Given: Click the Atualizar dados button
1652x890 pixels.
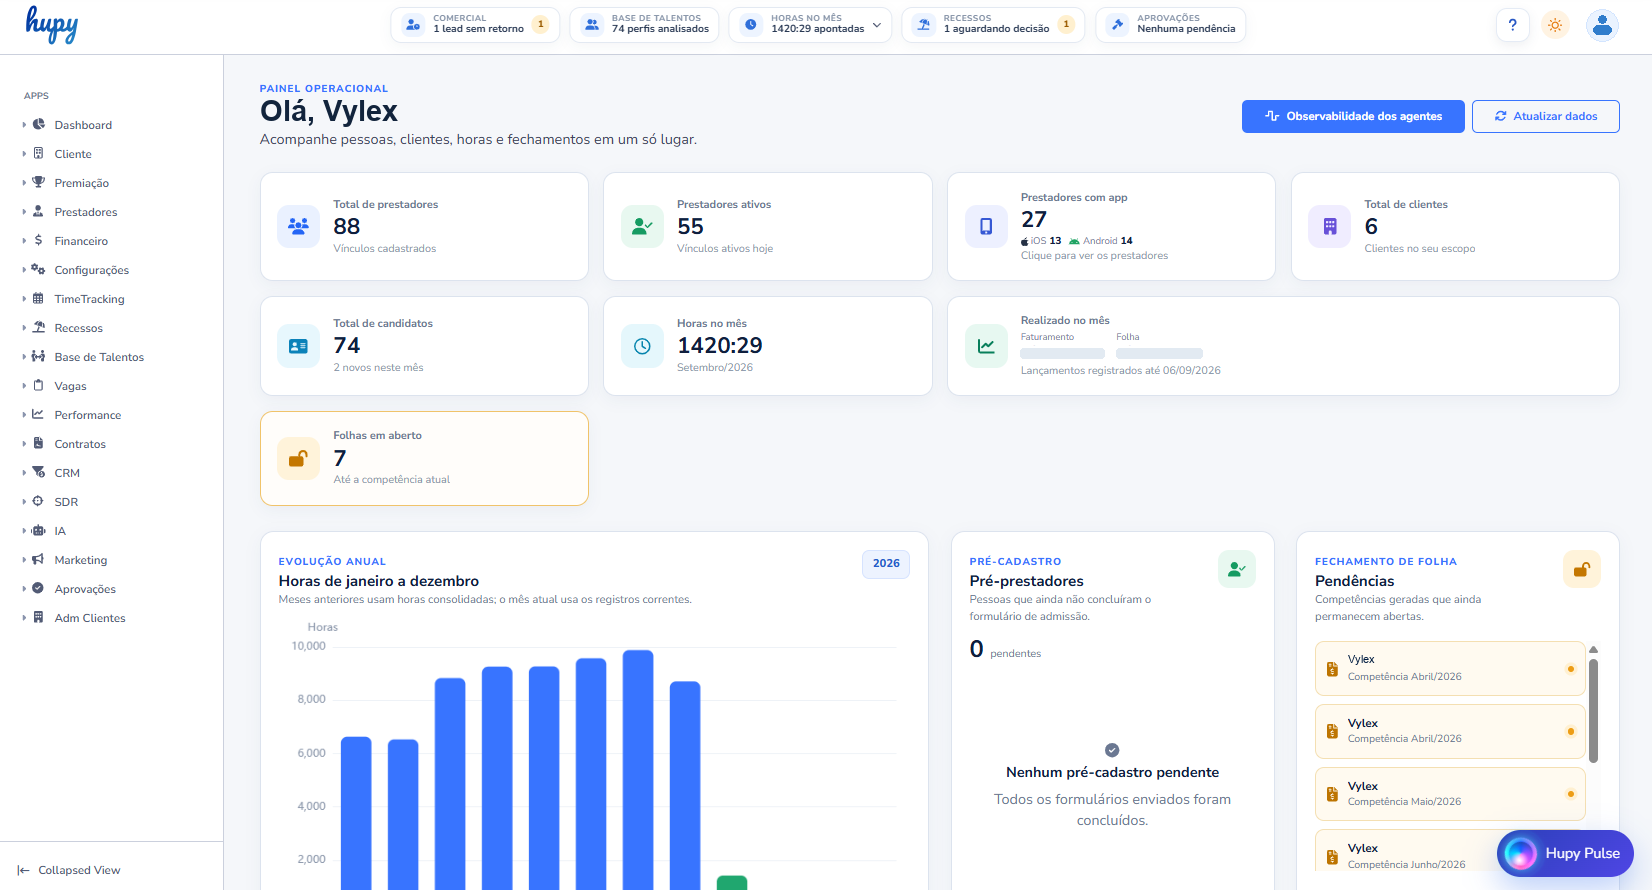Looking at the screenshot, I should (x=1546, y=116).
